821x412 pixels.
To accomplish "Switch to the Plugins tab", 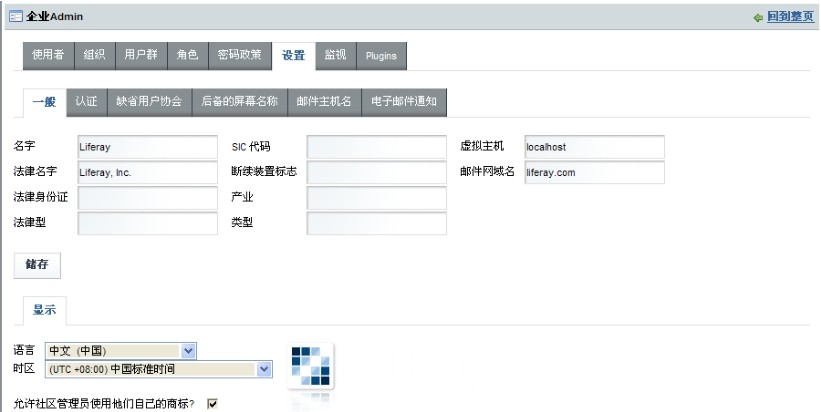I will pyautogui.click(x=381, y=55).
